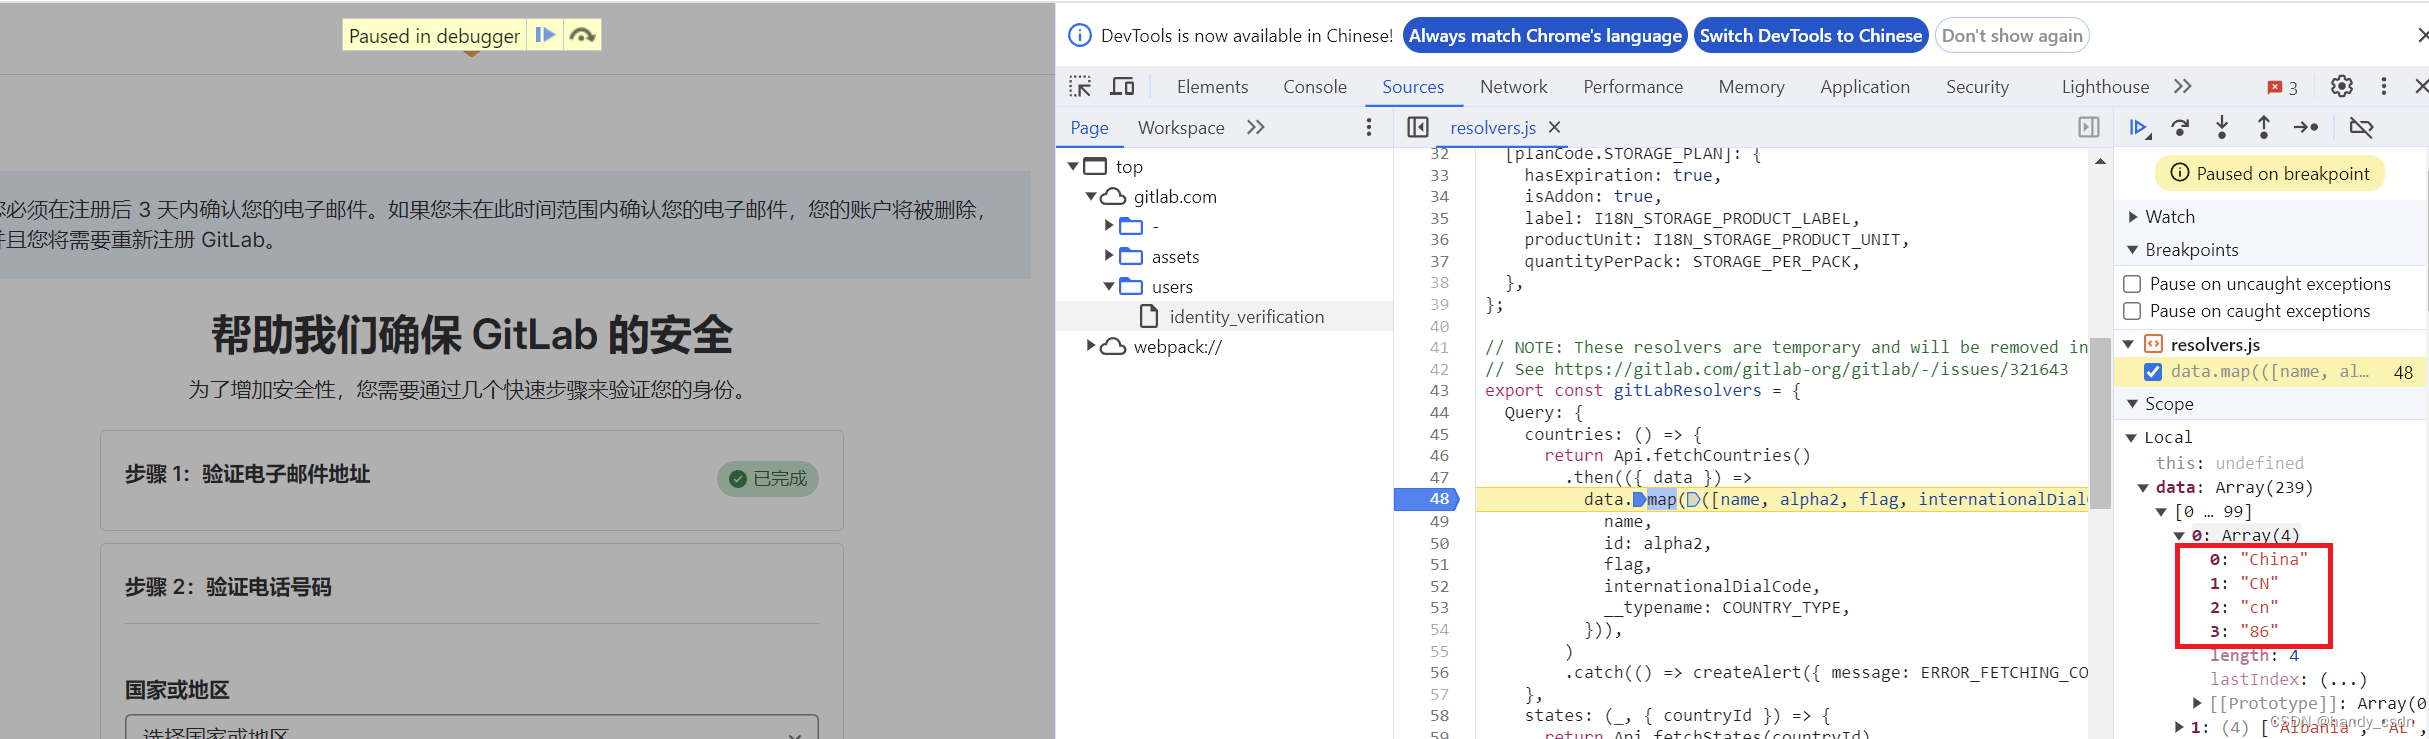Click Always match Chrome's language
This screenshot has height=739, width=2429.
1545,36
